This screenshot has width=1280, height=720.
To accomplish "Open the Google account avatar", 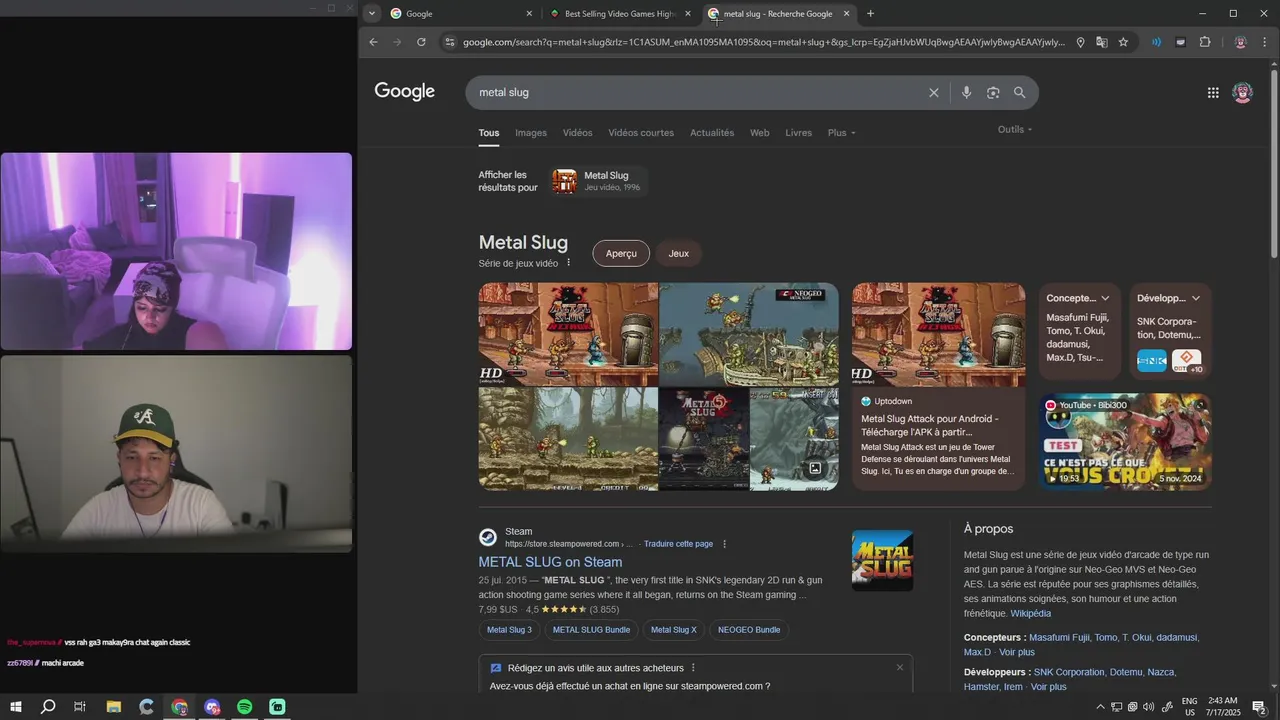I will (x=1243, y=92).
